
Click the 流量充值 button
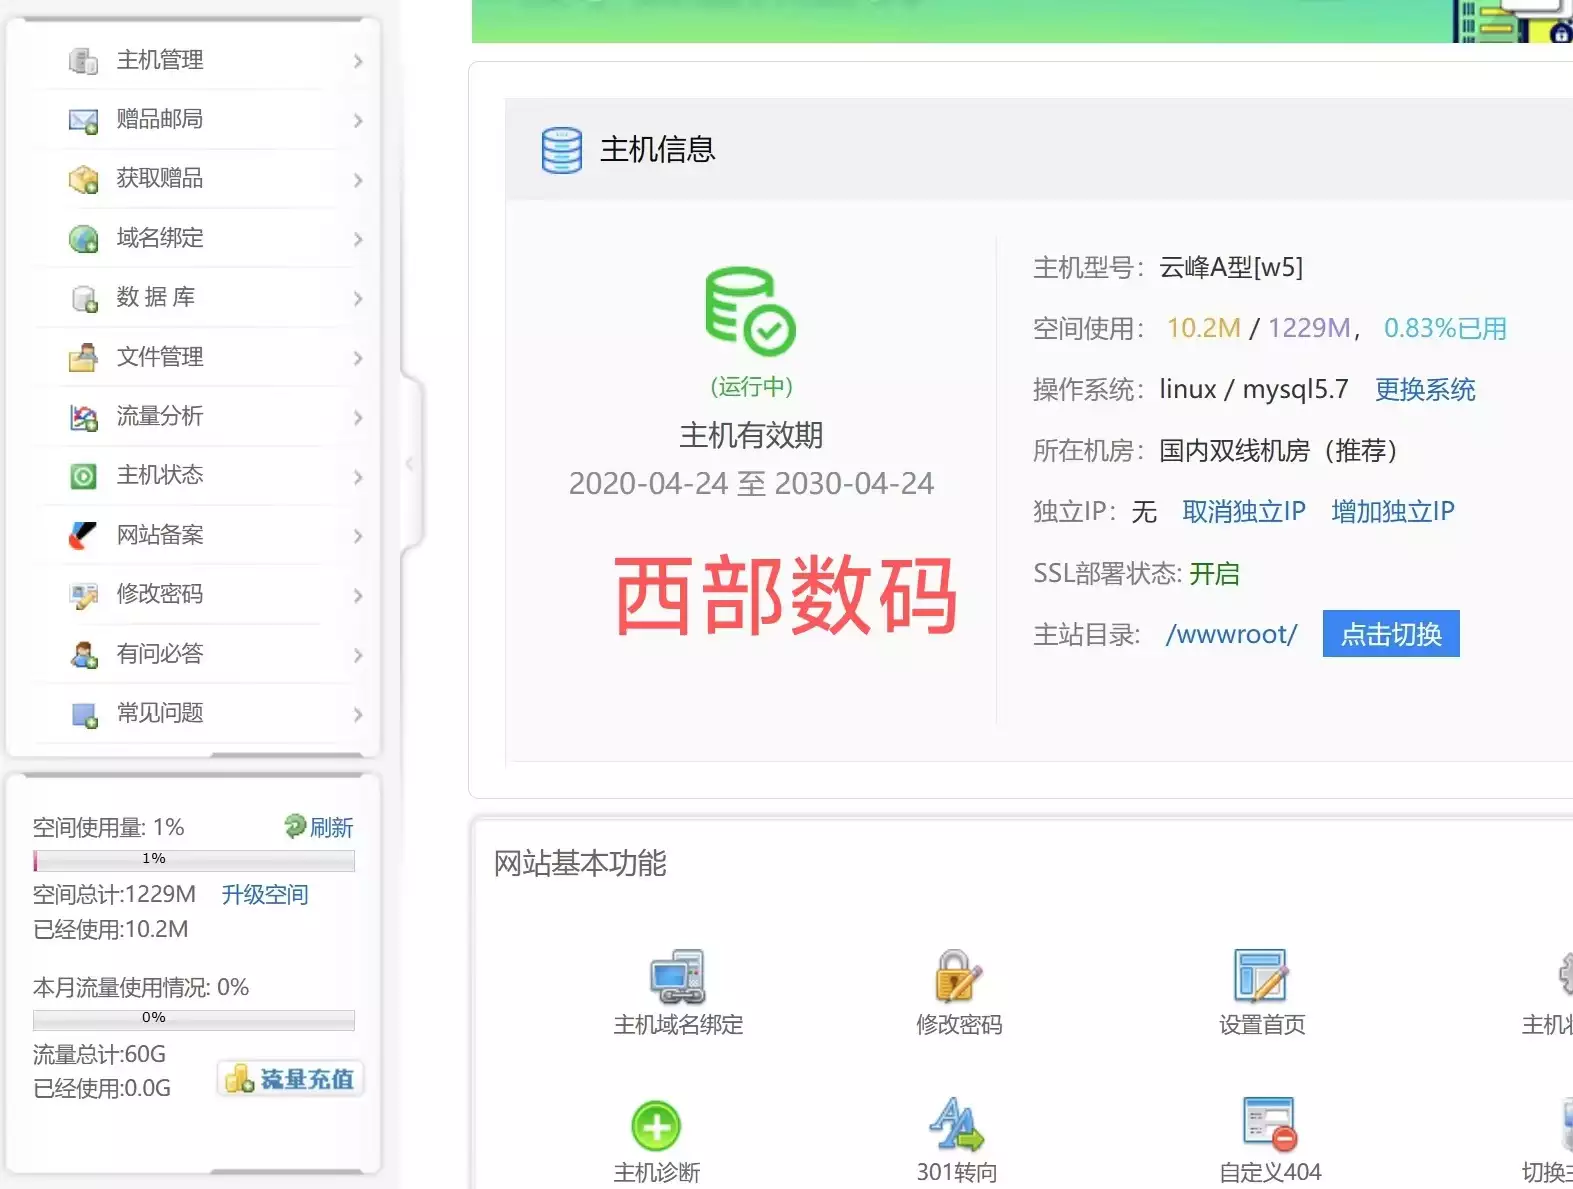tap(290, 1079)
